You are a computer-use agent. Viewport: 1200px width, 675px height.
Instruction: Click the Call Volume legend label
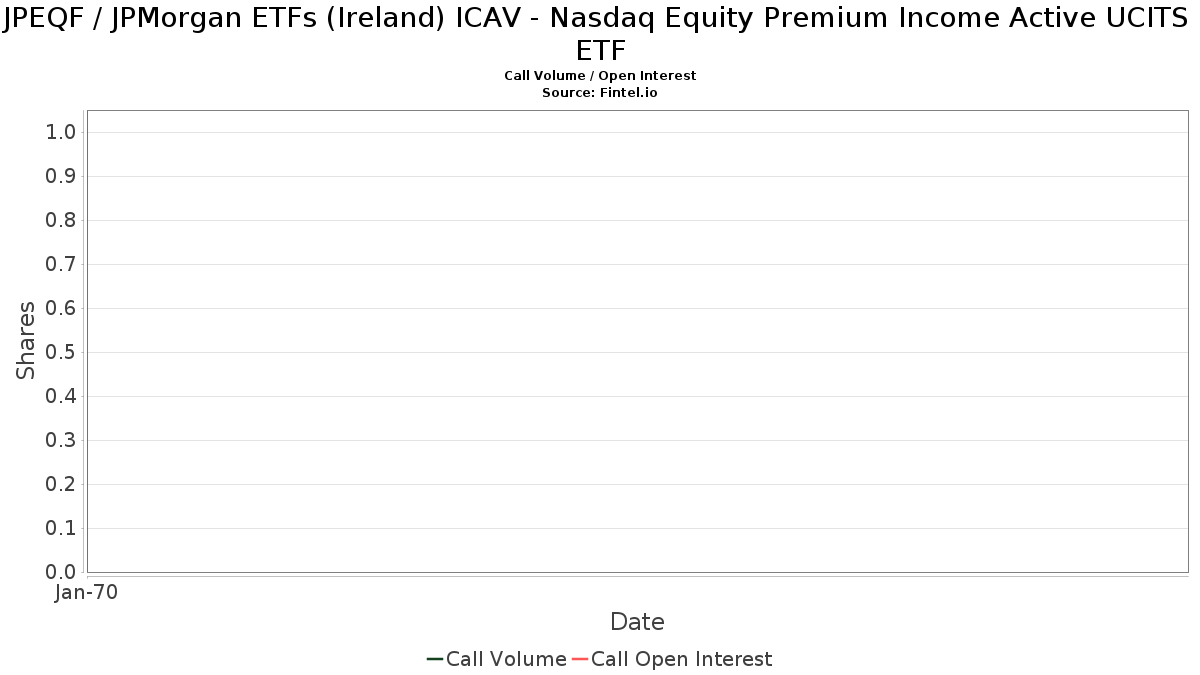[x=506, y=659]
